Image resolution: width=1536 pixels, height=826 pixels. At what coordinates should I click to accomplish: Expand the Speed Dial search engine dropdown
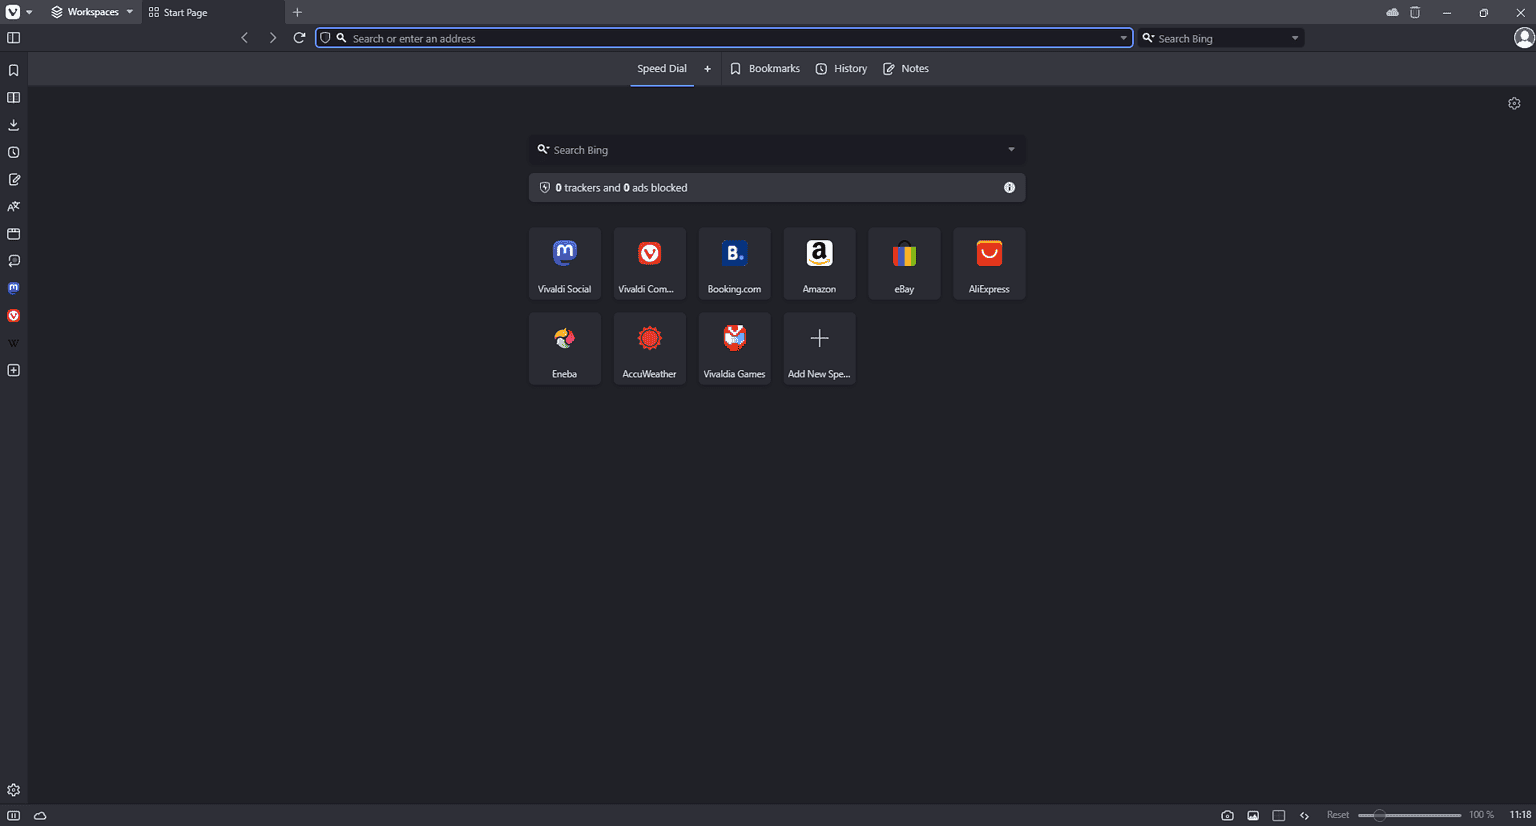pos(1011,150)
